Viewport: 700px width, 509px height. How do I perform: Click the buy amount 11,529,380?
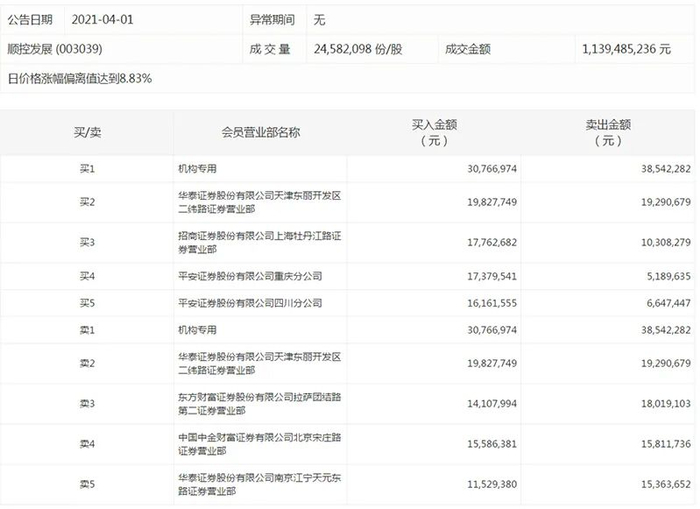pyautogui.click(x=492, y=484)
